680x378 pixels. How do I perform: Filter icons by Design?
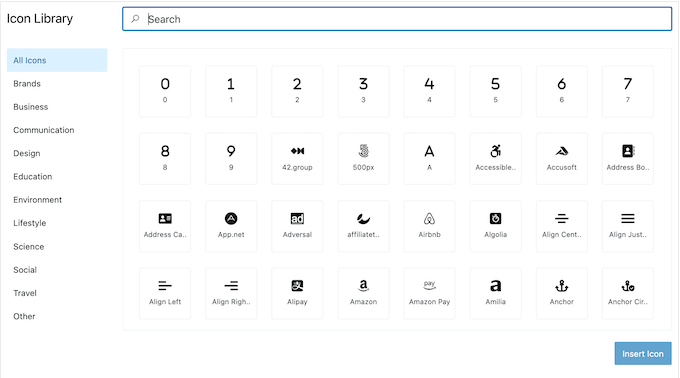tap(57, 153)
